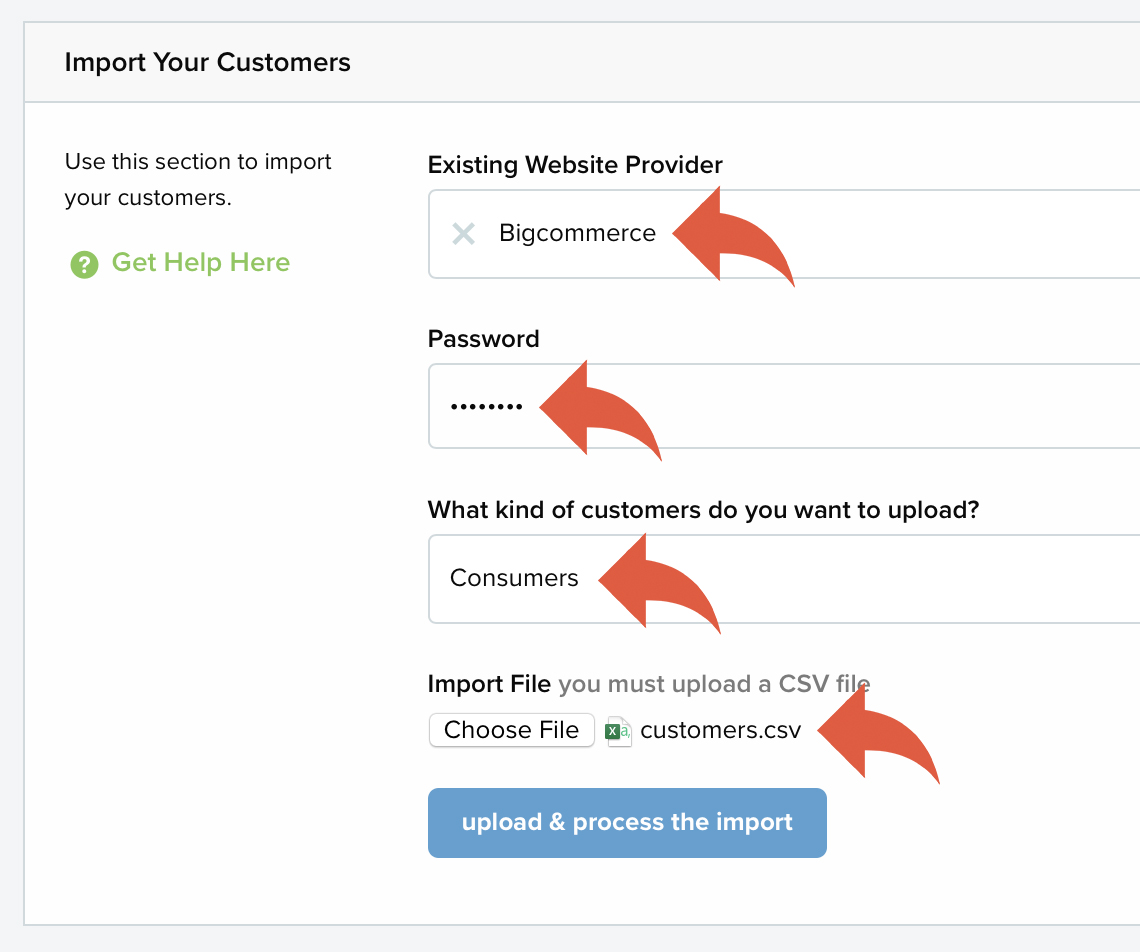The width and height of the screenshot is (1140, 952).
Task: Click the Excel icon beside customers.csv
Action: pyautogui.click(x=618, y=731)
